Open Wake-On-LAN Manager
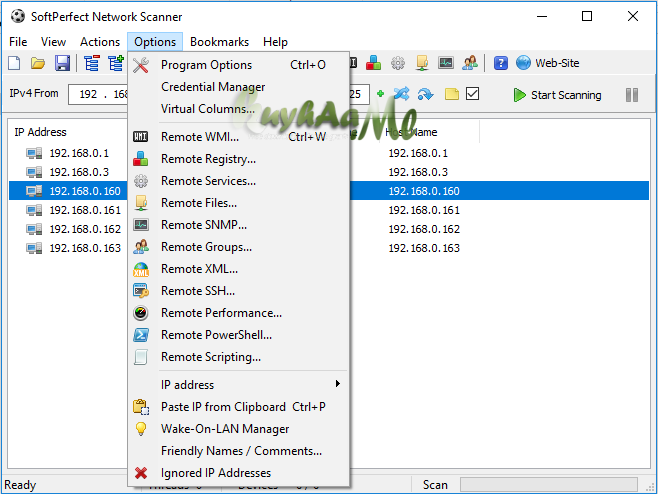The height and width of the screenshot is (494, 658). coord(238,429)
